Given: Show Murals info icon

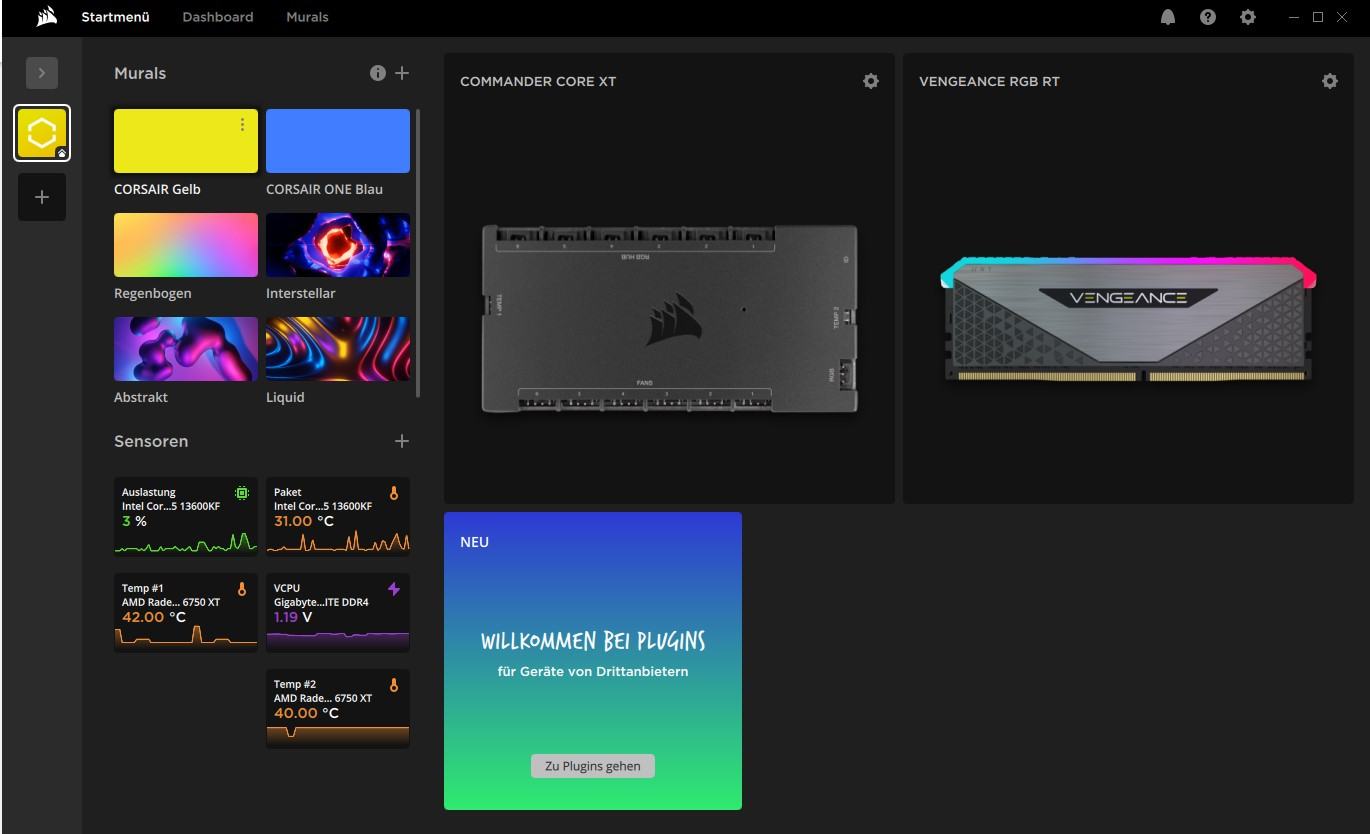Looking at the screenshot, I should point(377,73).
